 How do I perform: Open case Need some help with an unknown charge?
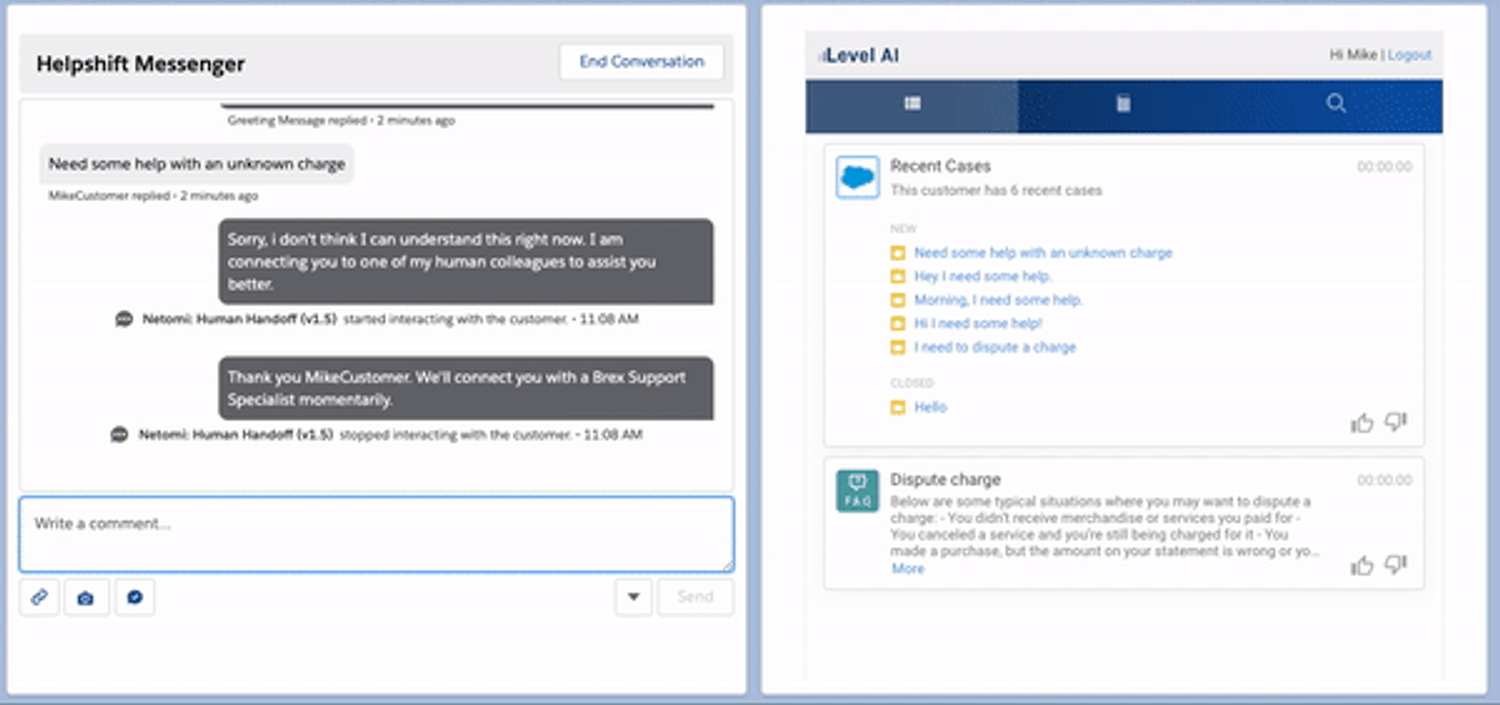(1043, 253)
